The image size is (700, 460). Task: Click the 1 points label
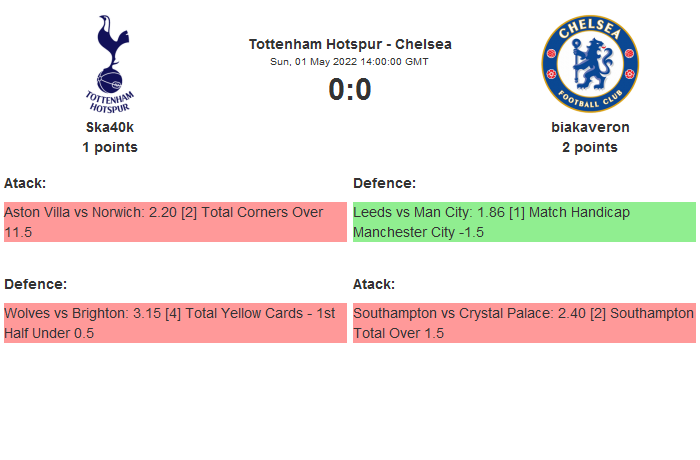[110, 147]
